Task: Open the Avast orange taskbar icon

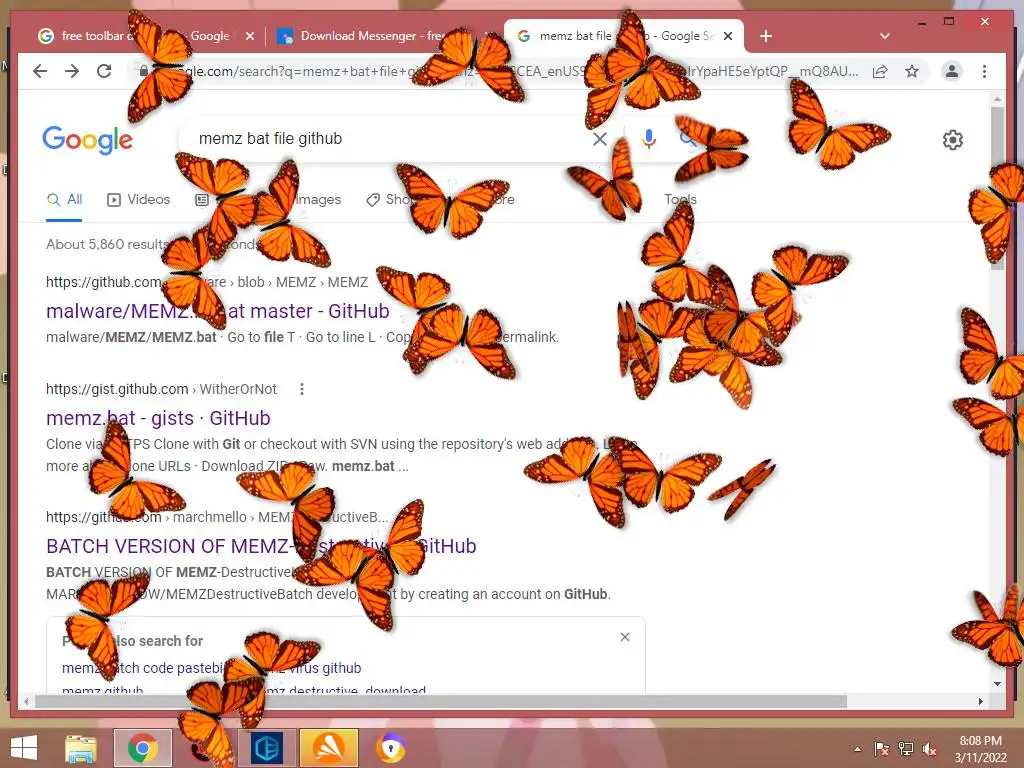Action: [x=329, y=748]
